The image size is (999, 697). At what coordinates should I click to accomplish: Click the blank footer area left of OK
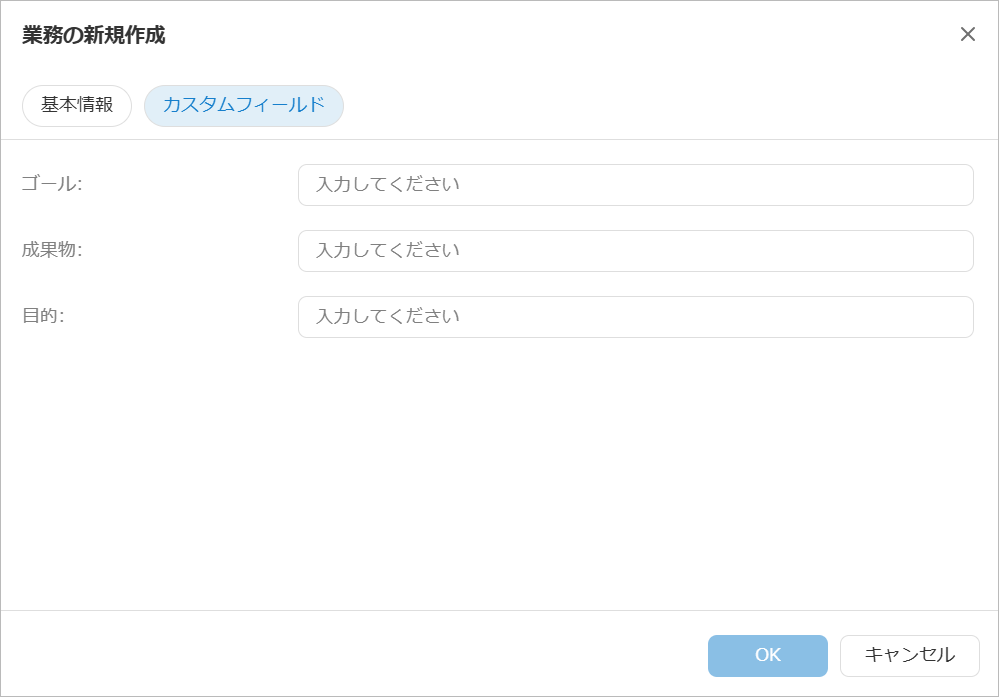pyautogui.click(x=350, y=655)
